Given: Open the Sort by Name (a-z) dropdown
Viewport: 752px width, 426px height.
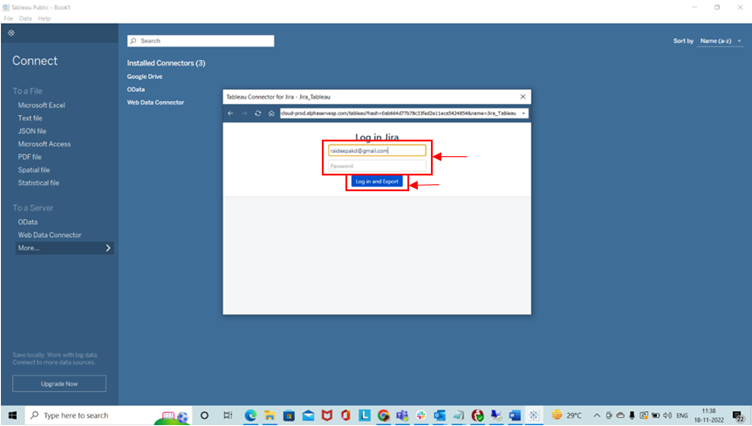Looking at the screenshot, I should click(720, 41).
